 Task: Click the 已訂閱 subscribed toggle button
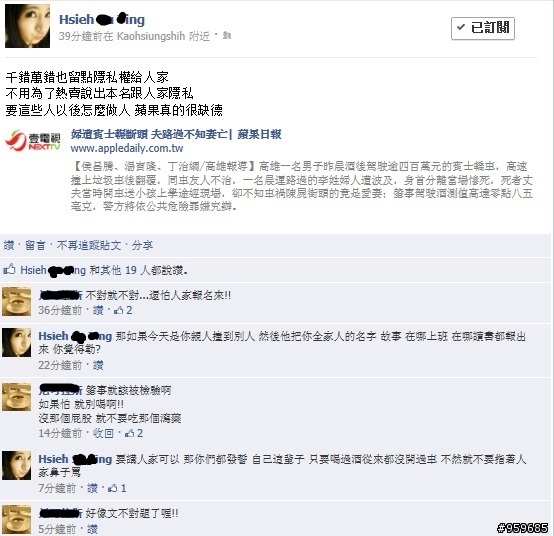(483, 28)
